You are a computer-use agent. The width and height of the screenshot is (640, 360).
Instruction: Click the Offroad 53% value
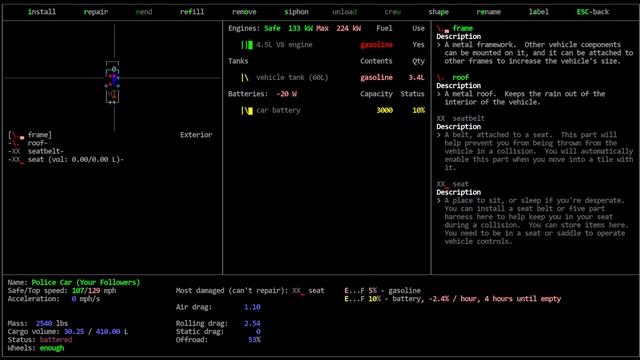click(254, 340)
